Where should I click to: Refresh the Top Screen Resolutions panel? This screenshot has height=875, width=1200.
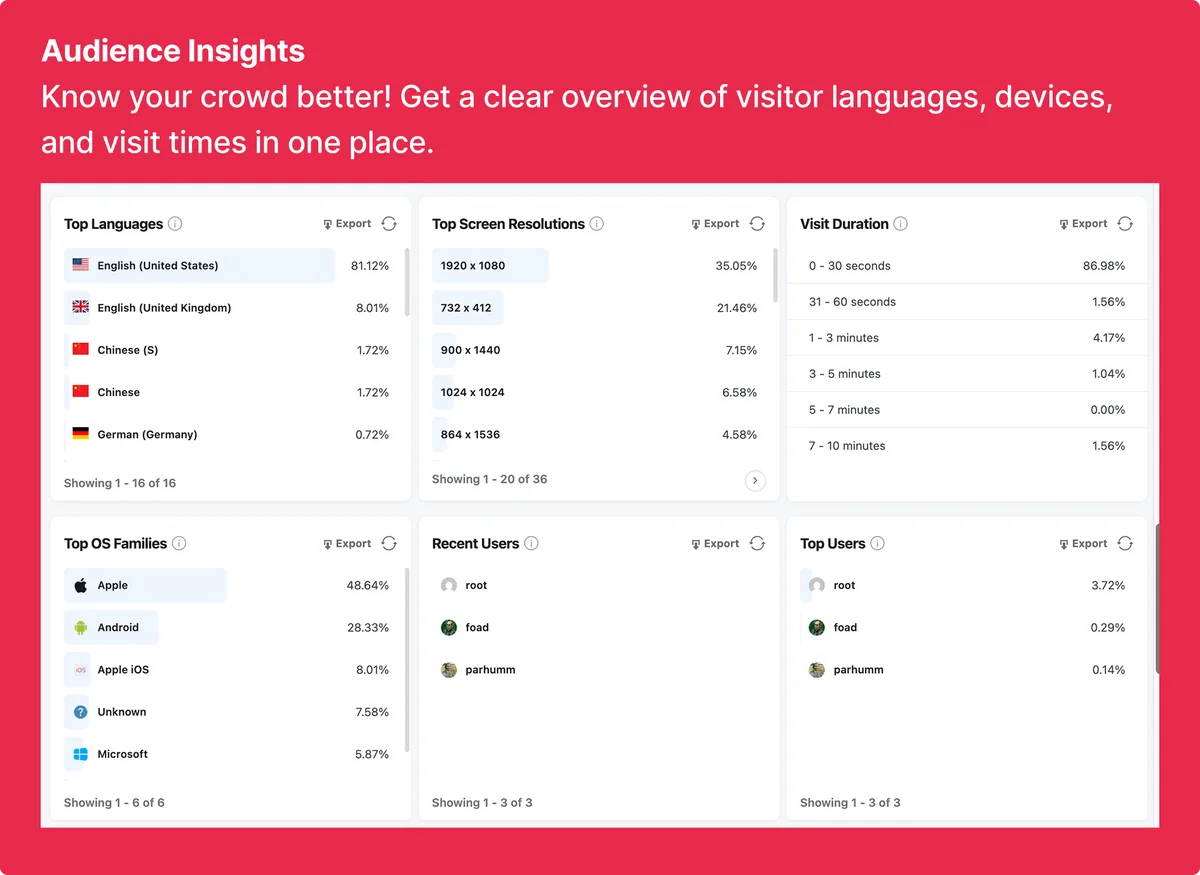click(757, 224)
